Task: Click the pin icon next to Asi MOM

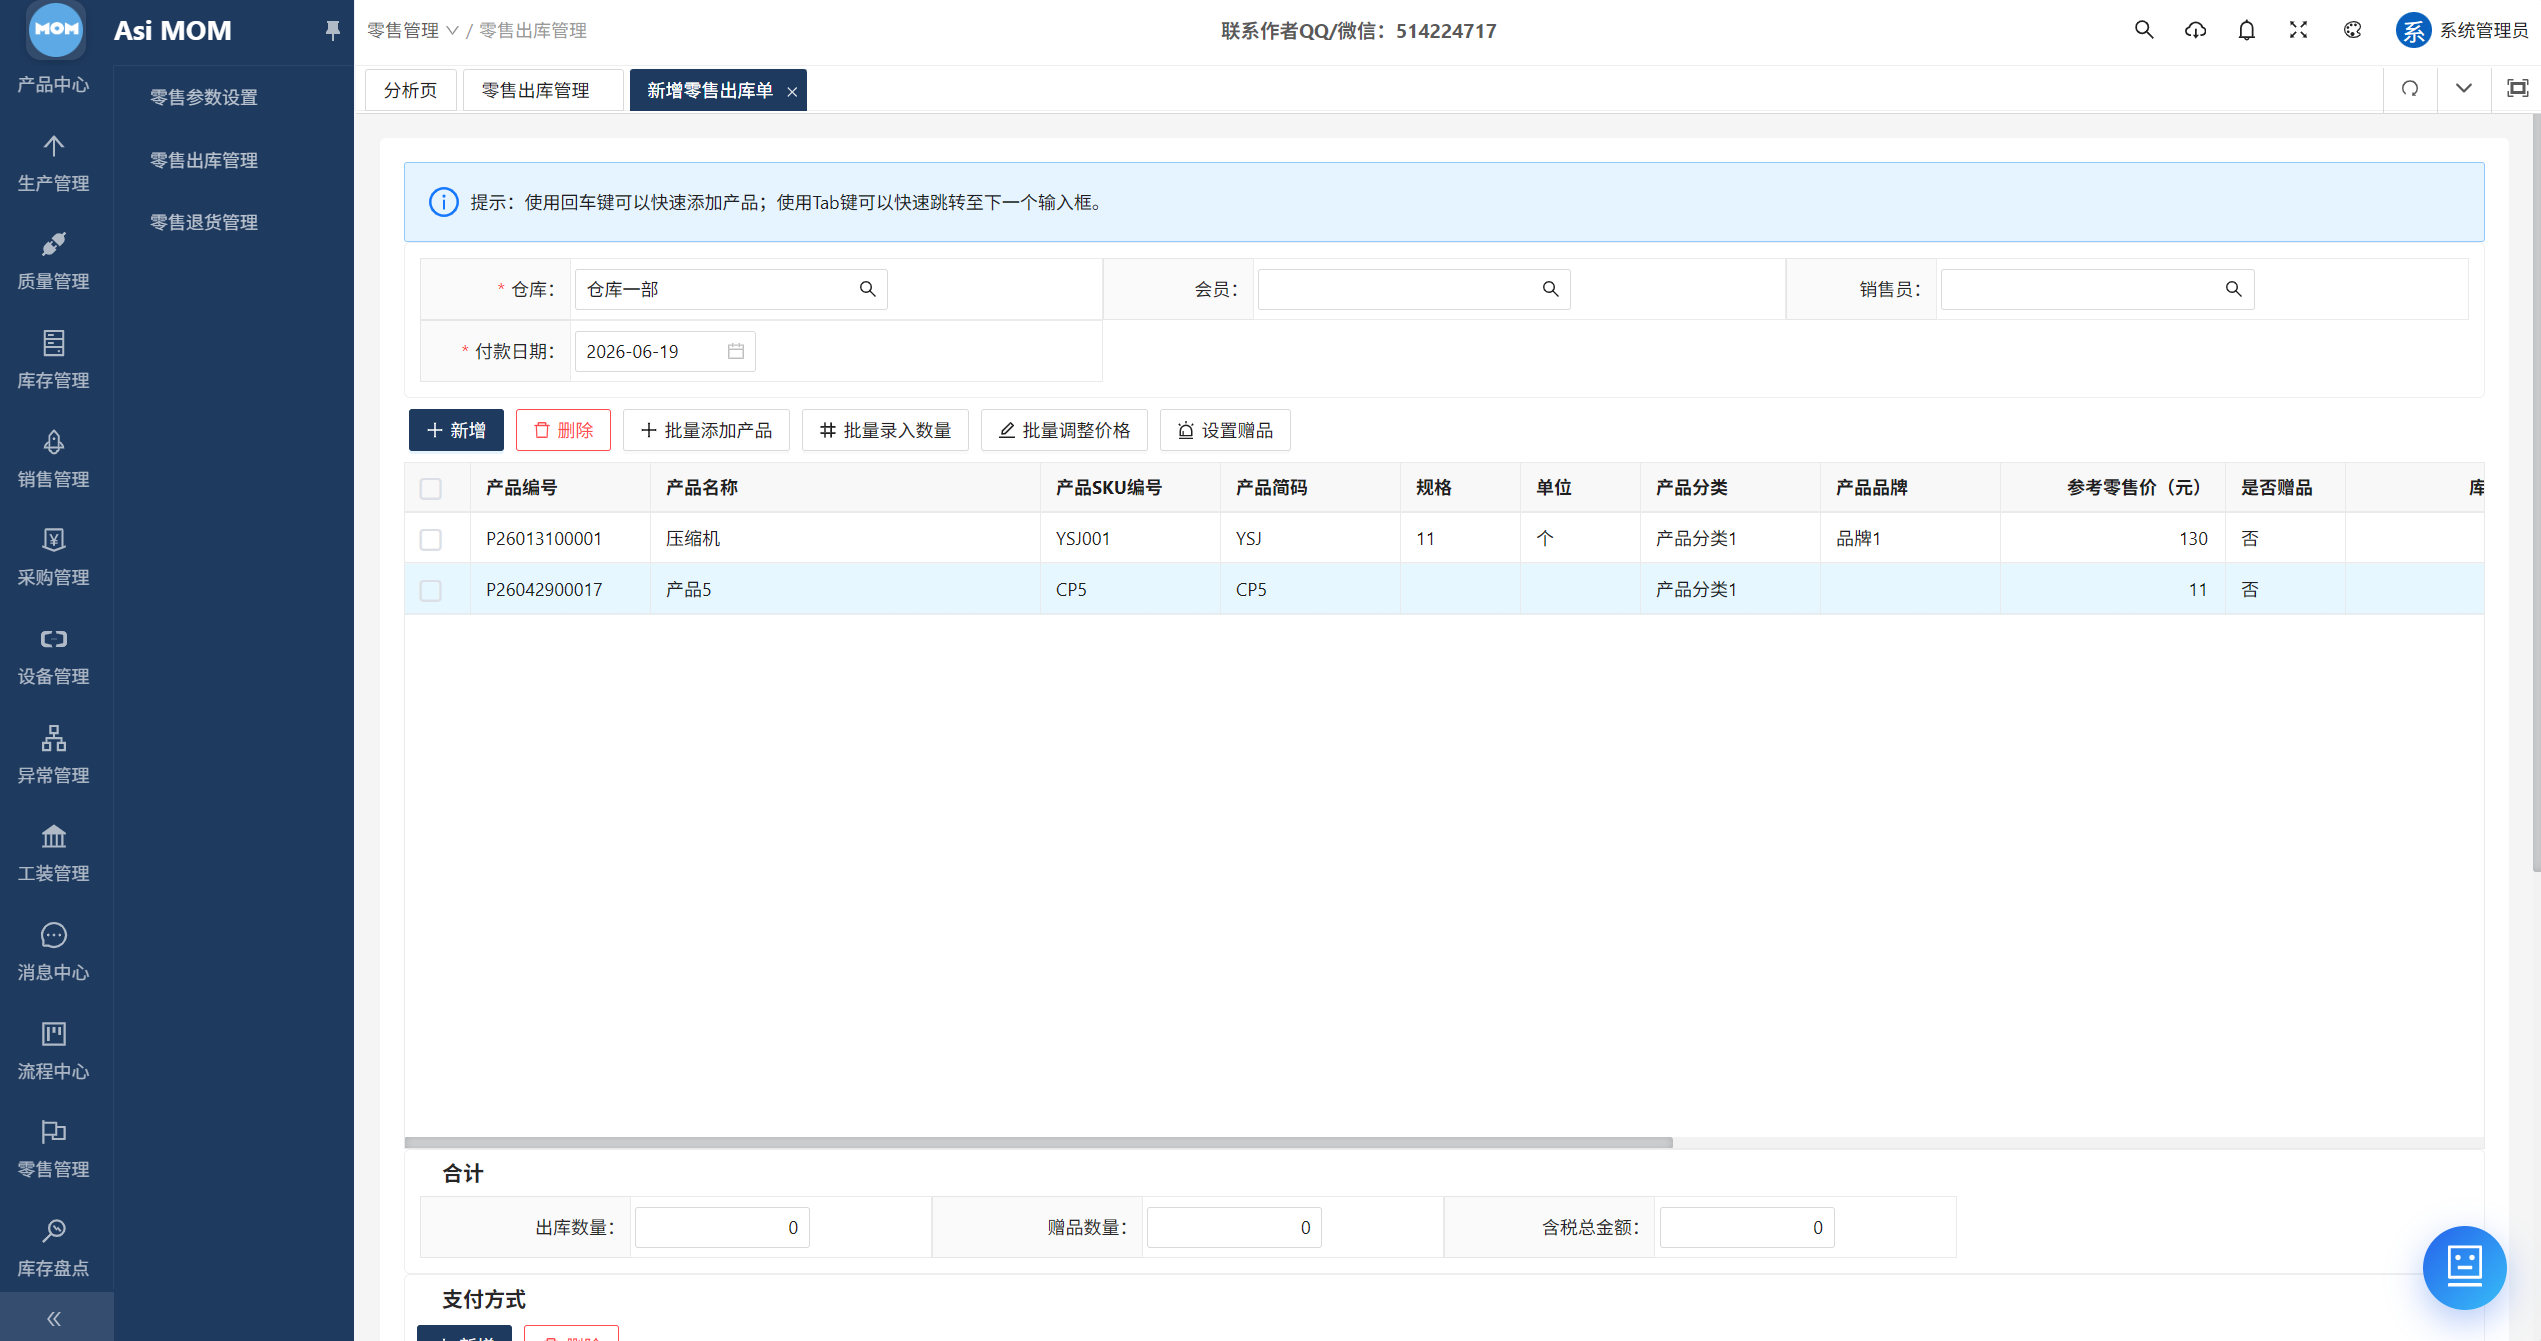Action: pyautogui.click(x=332, y=31)
